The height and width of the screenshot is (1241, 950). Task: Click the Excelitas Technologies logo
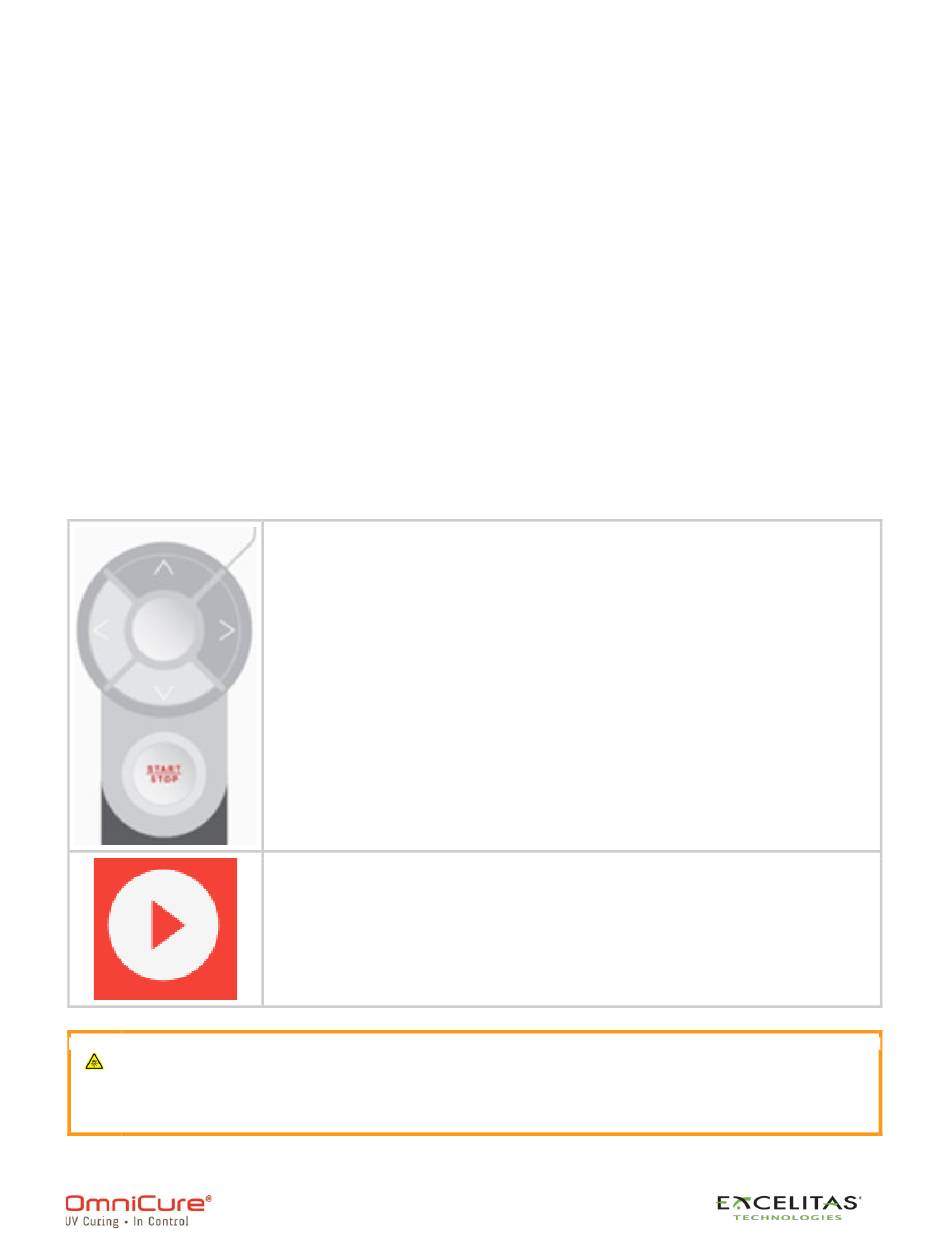(789, 1207)
